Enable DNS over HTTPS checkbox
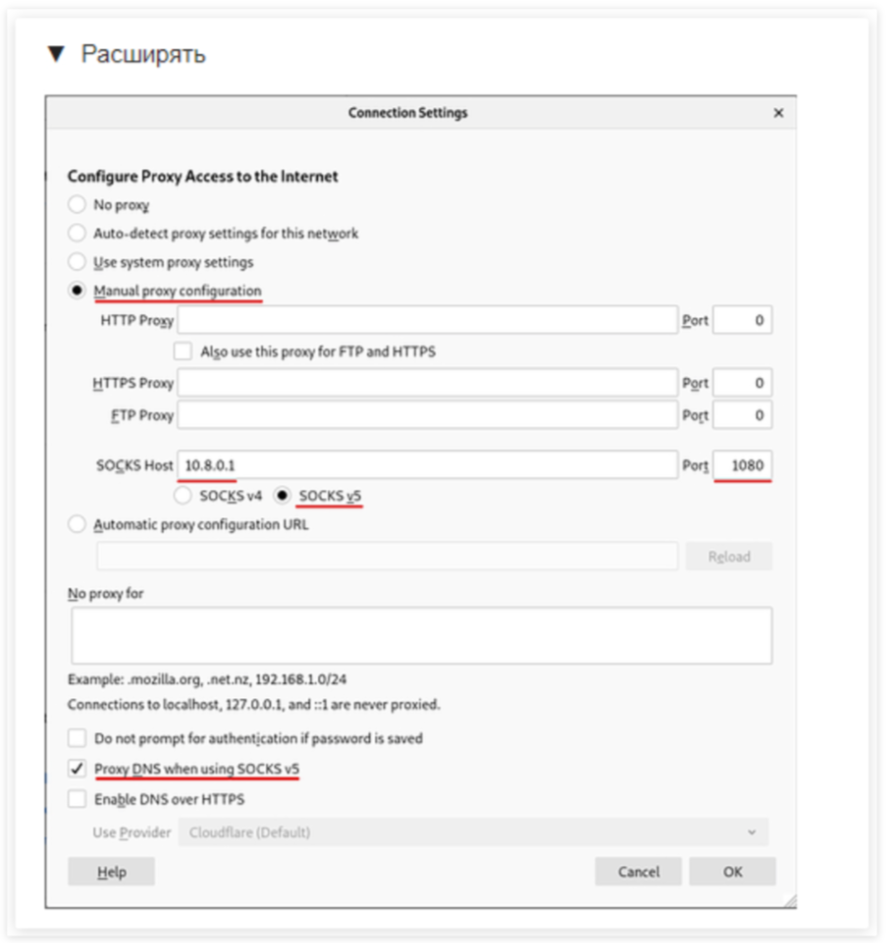The width and height of the screenshot is (886, 943). 77,799
